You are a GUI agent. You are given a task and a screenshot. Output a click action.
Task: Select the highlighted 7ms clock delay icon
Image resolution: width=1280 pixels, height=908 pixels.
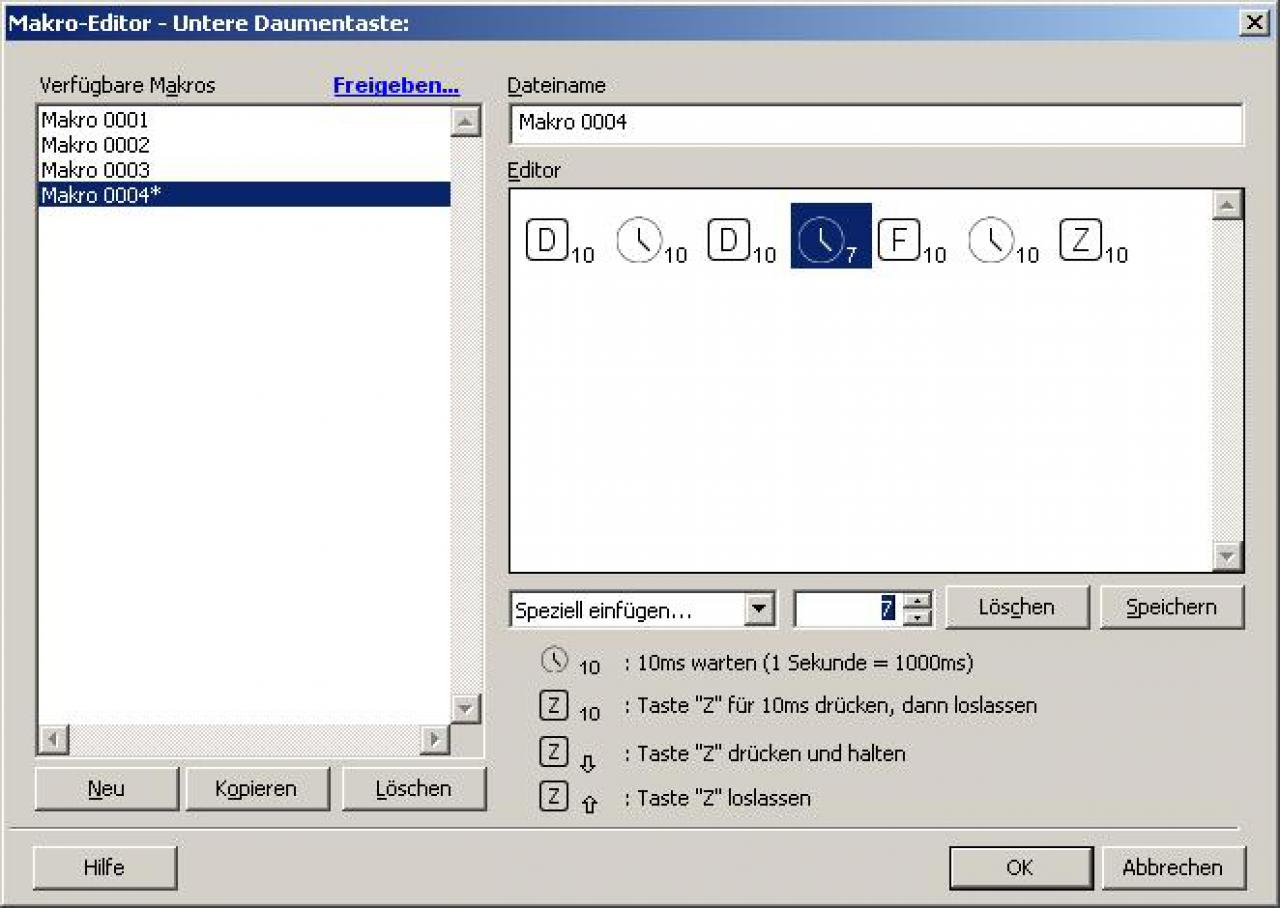point(831,236)
